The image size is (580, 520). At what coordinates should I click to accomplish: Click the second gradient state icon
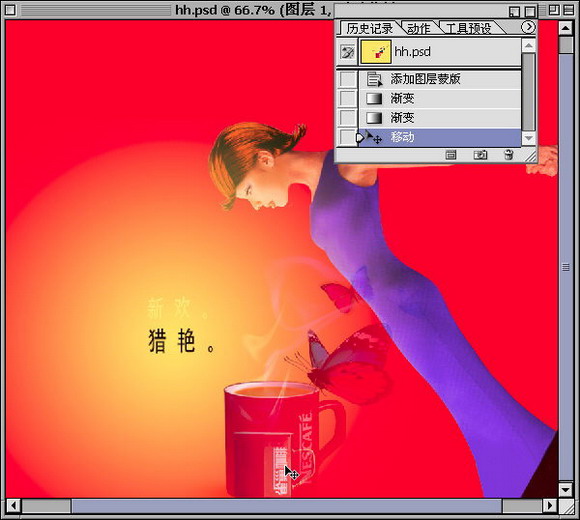[374, 118]
